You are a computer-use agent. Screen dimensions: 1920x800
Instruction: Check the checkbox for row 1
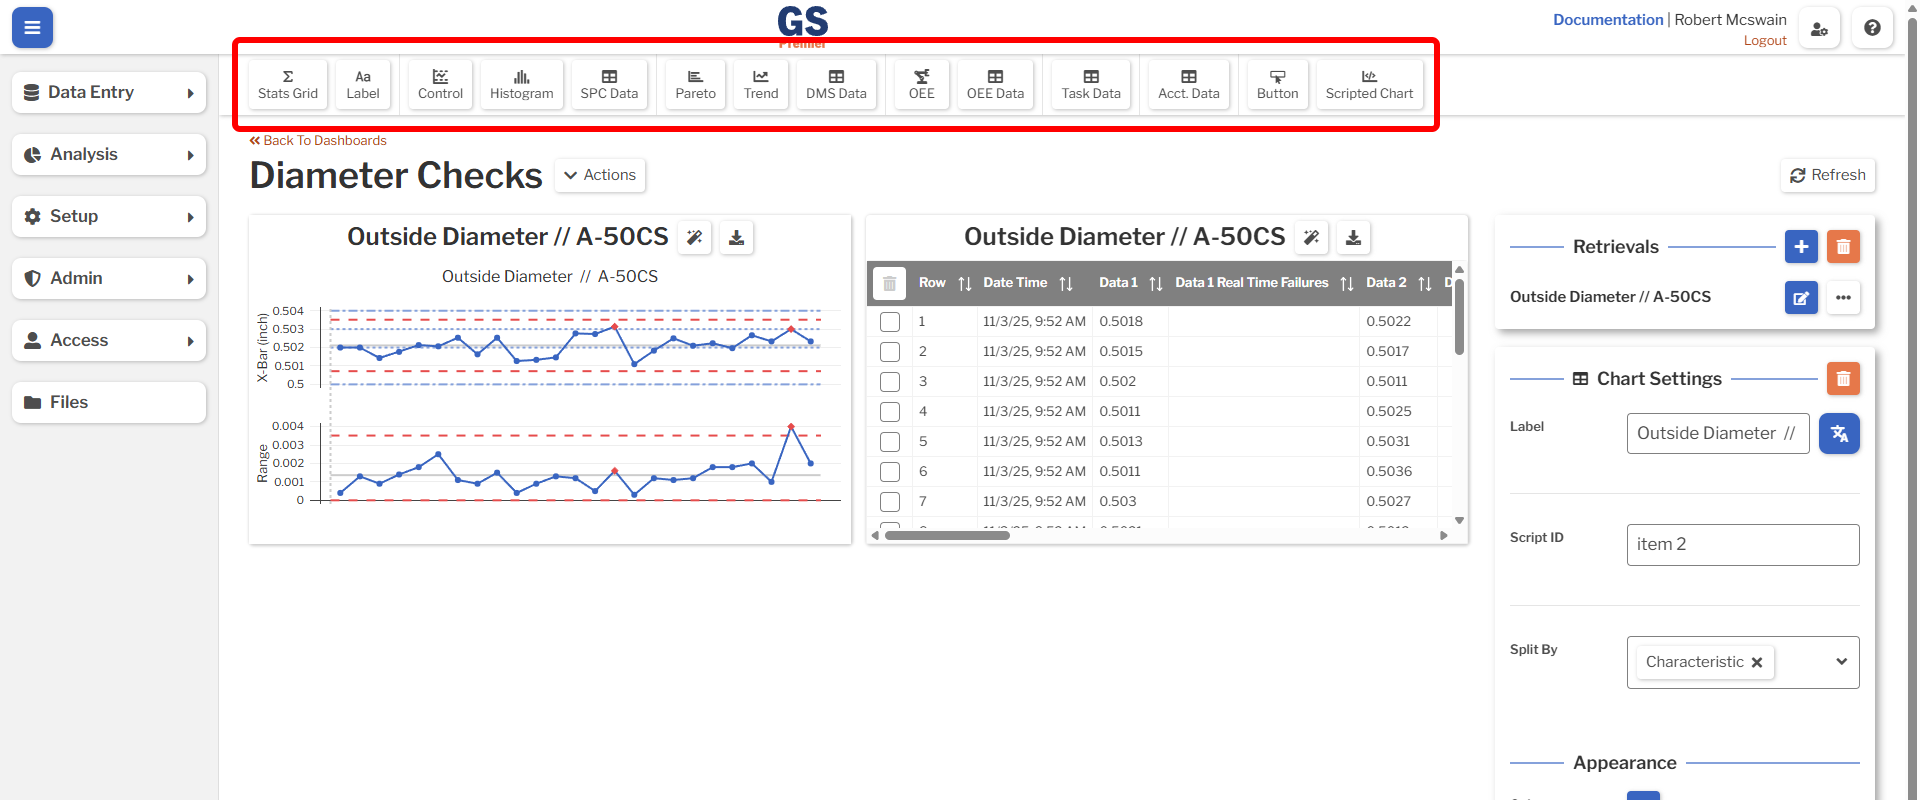pos(890,322)
